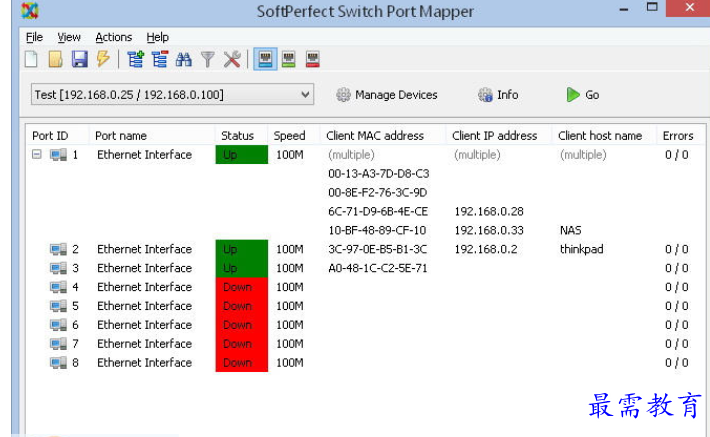Click the lightning bolt toolbar icon
Viewport: 710px width, 437px height.
103,59
